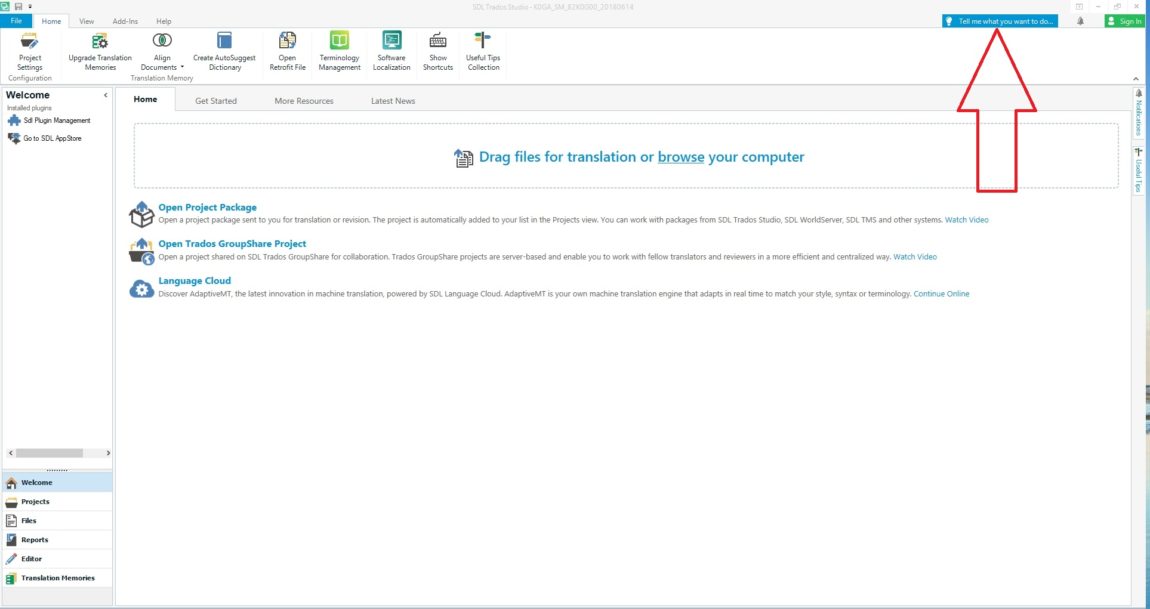Open Project Settings from the ribbon

point(30,51)
